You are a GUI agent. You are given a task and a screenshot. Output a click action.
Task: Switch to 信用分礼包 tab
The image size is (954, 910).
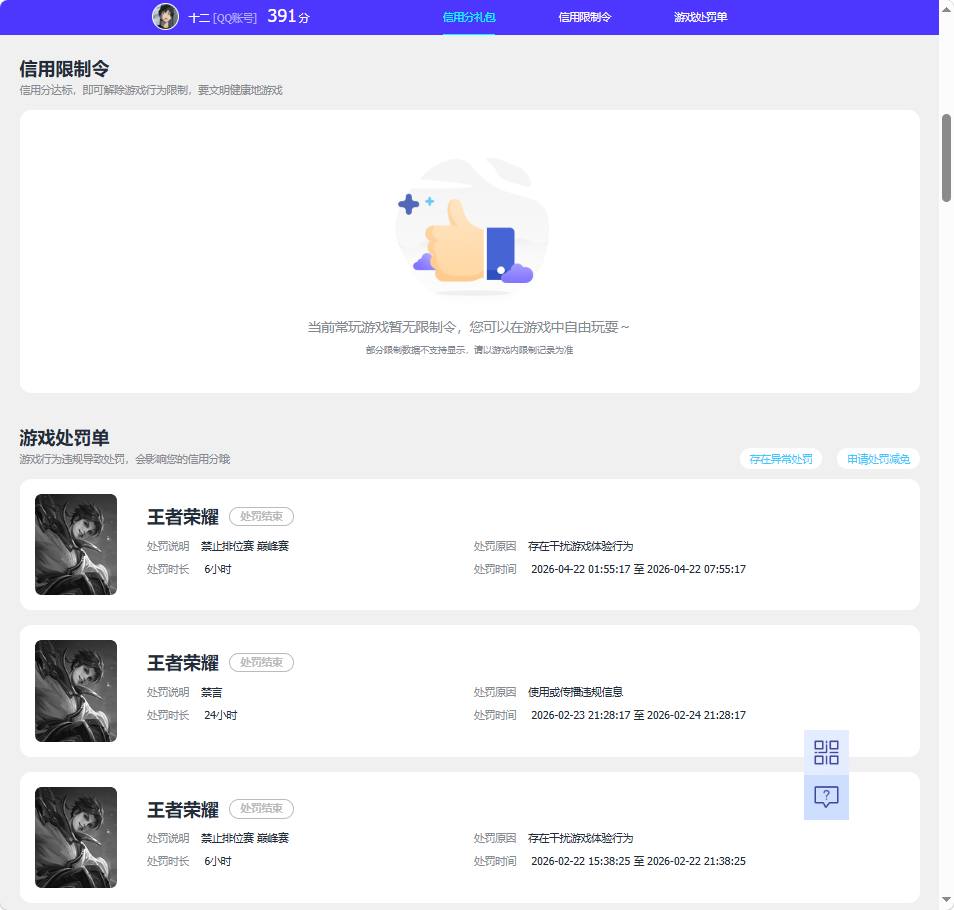pyautogui.click(x=469, y=17)
